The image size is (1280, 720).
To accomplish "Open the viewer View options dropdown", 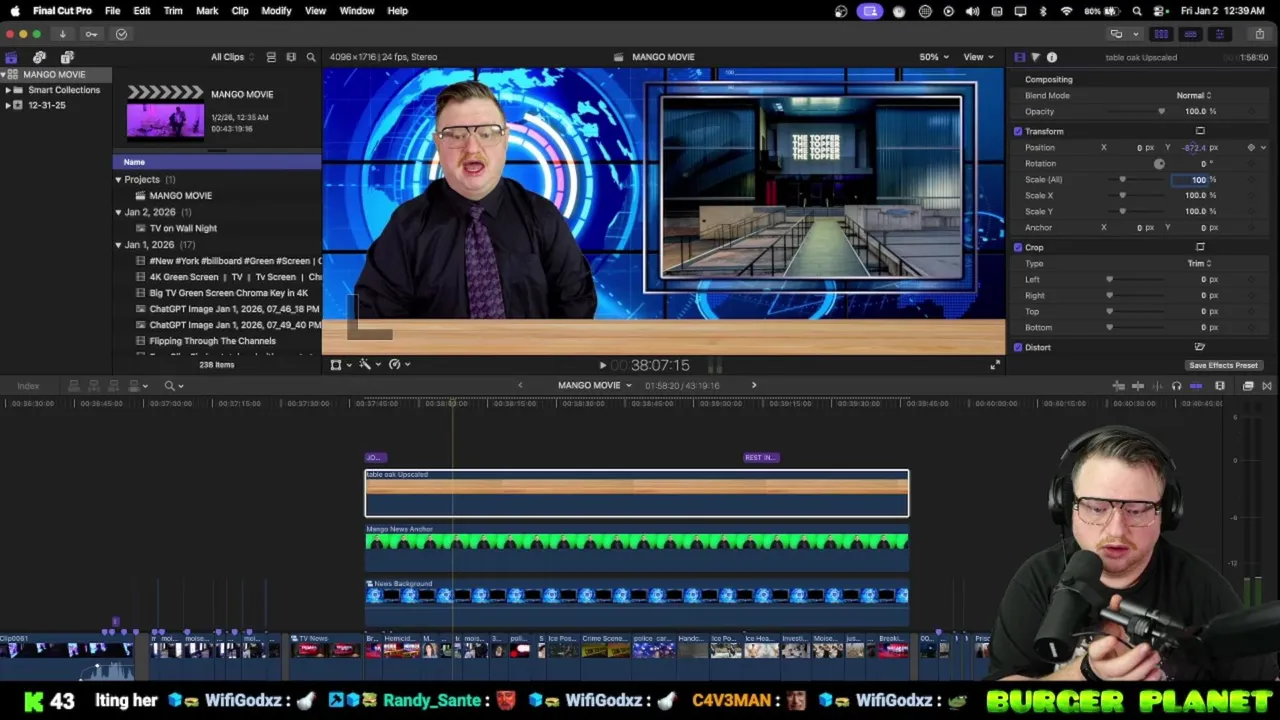I will pos(978,57).
